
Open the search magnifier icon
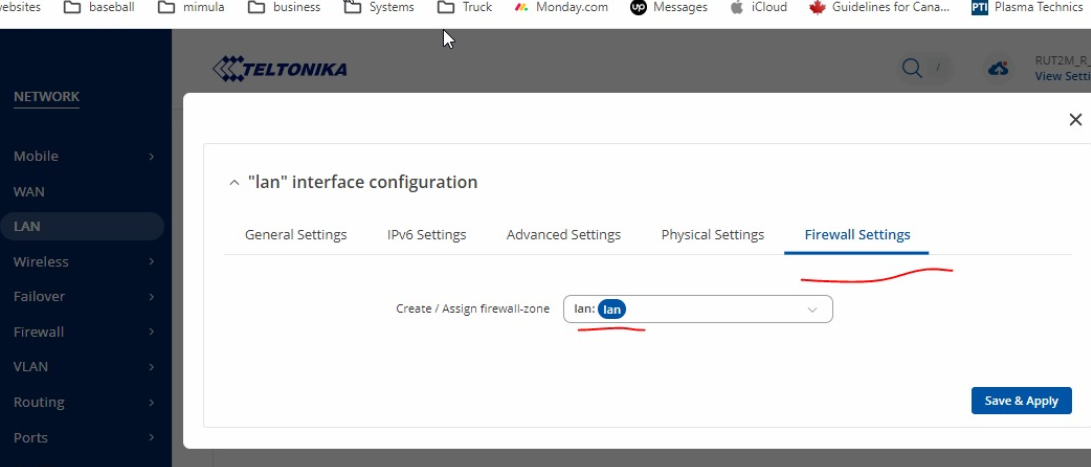click(x=911, y=68)
